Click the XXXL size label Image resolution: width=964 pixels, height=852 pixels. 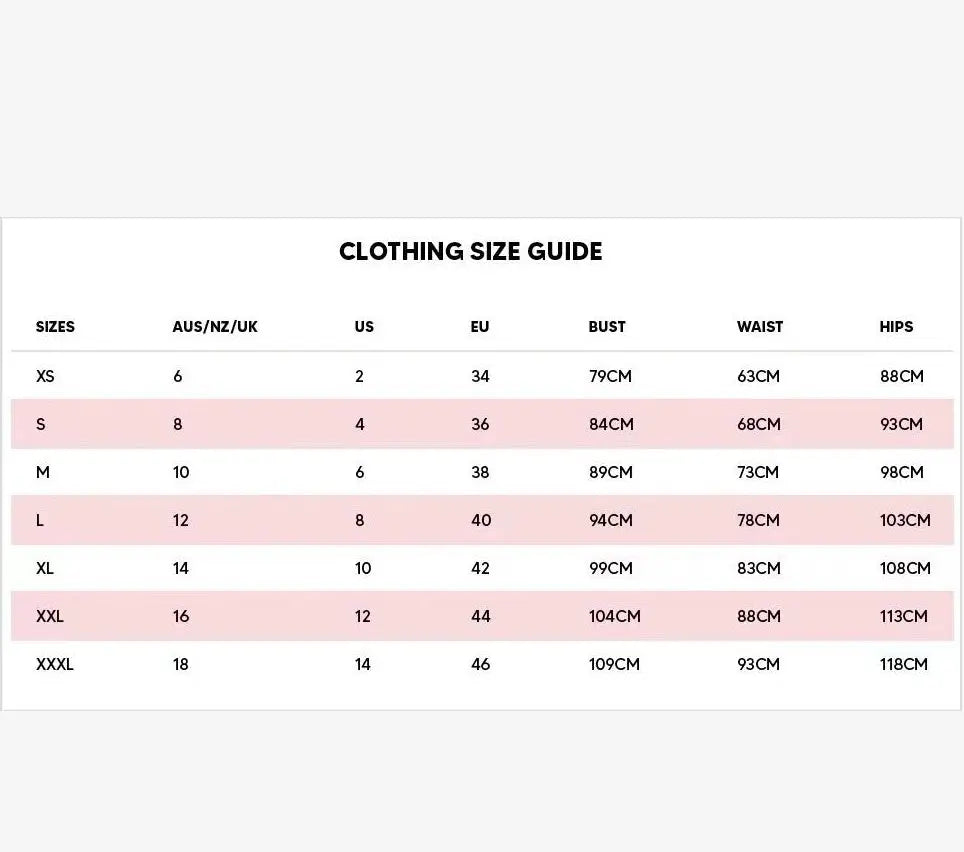tap(55, 665)
